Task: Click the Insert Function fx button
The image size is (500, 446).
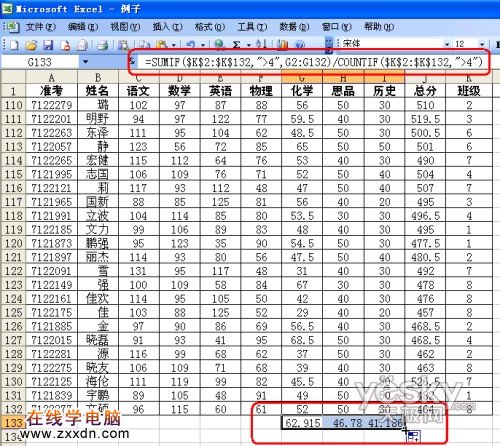Action: [x=132, y=61]
